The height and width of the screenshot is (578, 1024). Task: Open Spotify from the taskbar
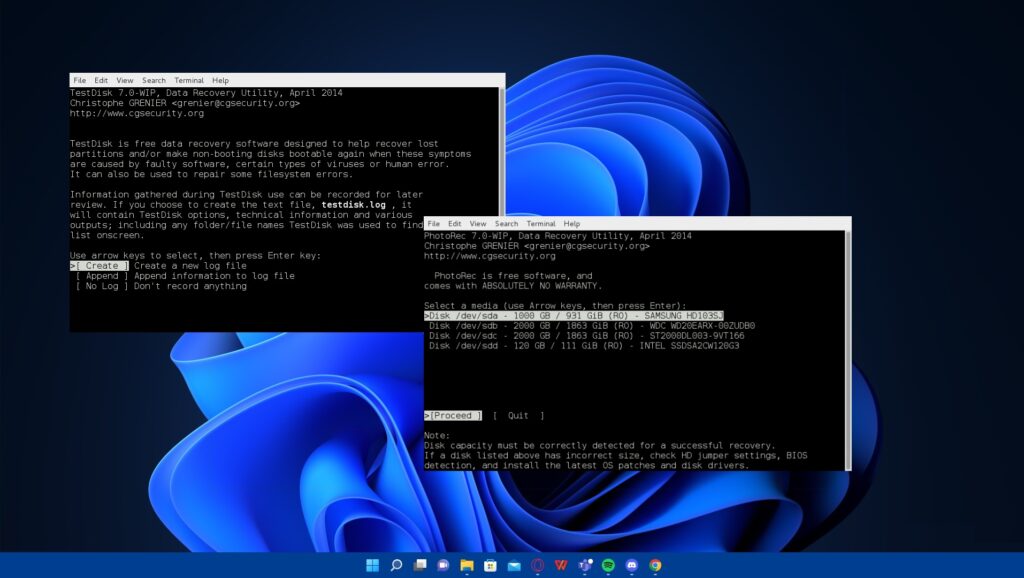608,565
